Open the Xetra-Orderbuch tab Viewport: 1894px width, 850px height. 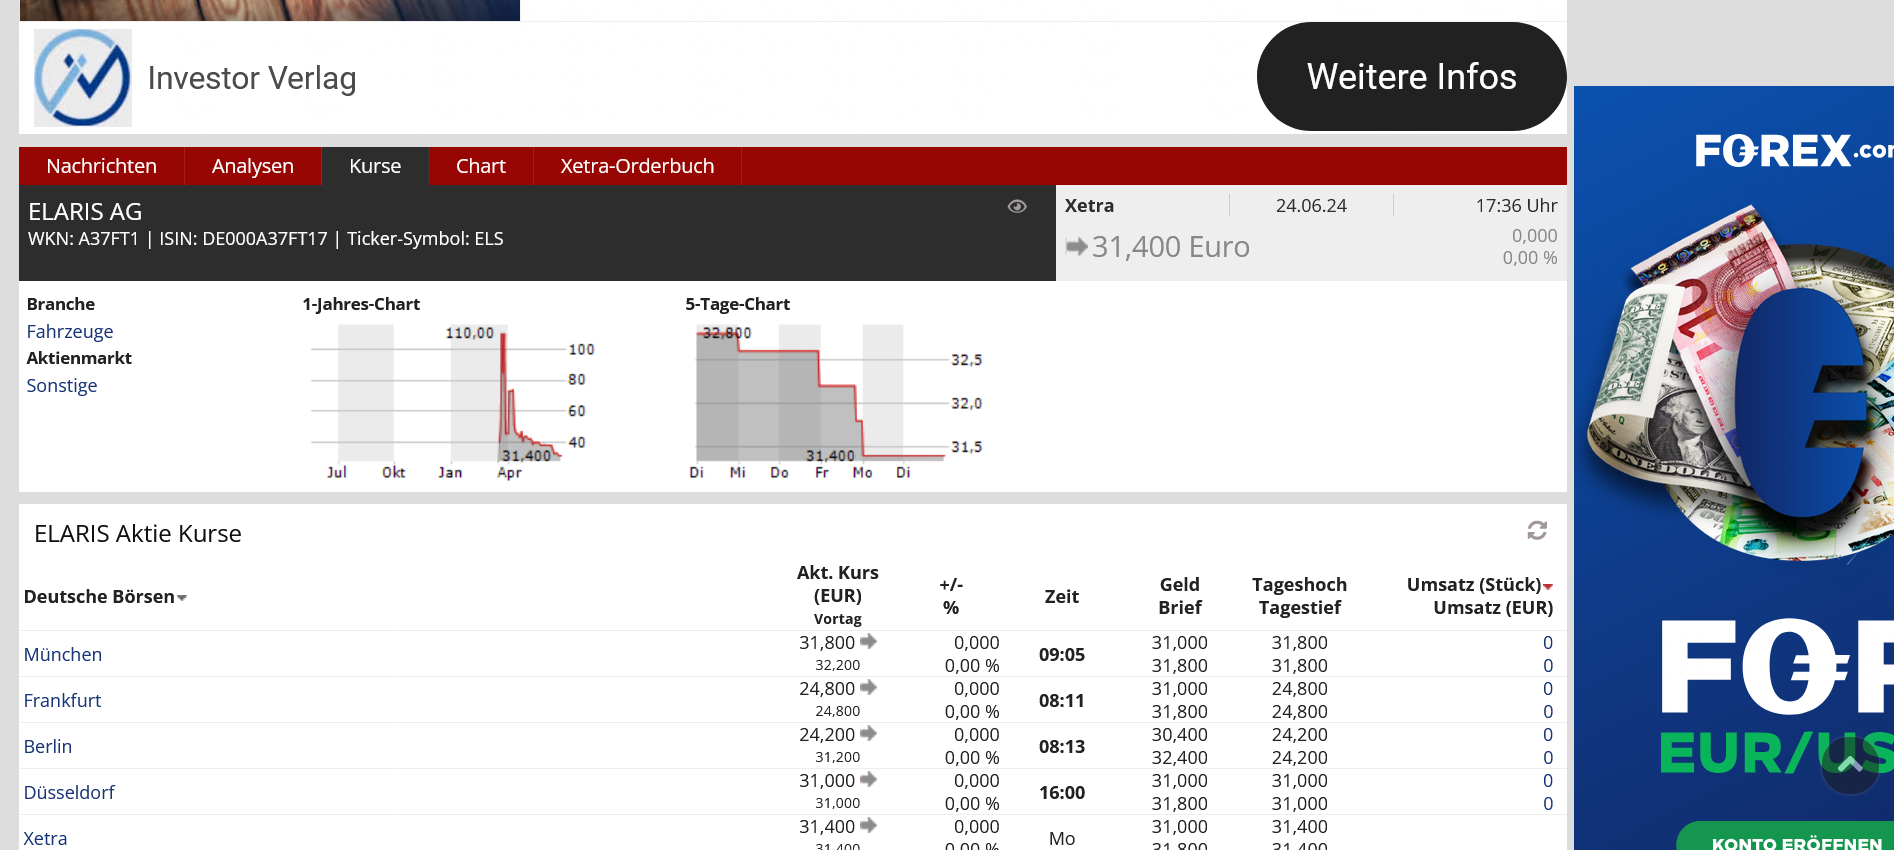tap(637, 166)
